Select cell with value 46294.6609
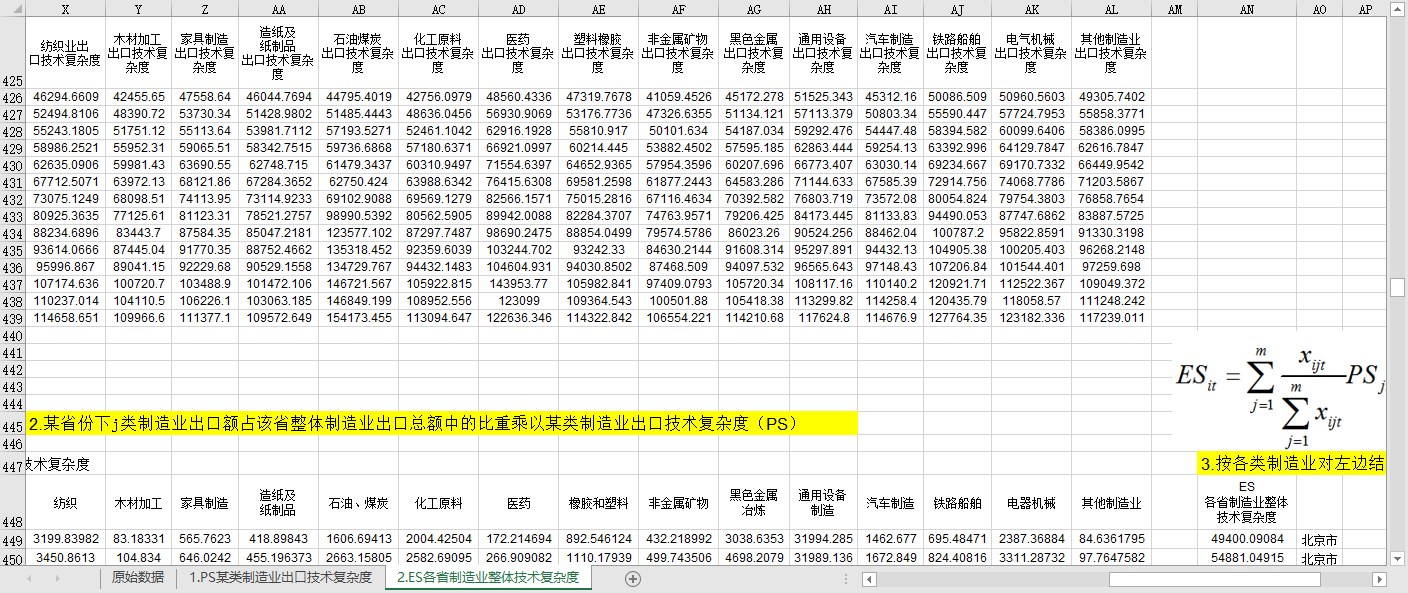The image size is (1408, 593). pos(65,97)
